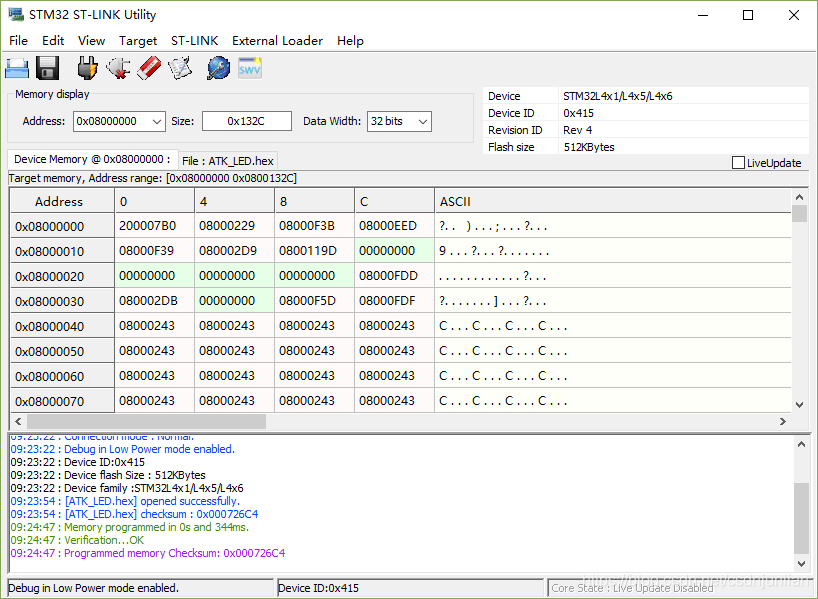Click the horizontal scrollbar left arrow
Screen dimensions: 818x599
click(x=18, y=421)
